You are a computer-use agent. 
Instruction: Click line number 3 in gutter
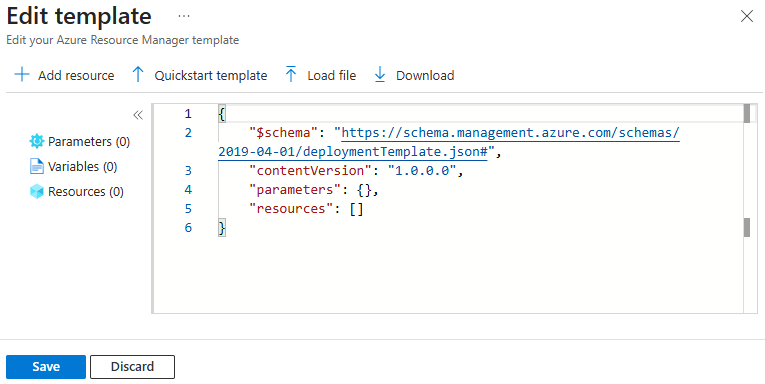click(188, 171)
